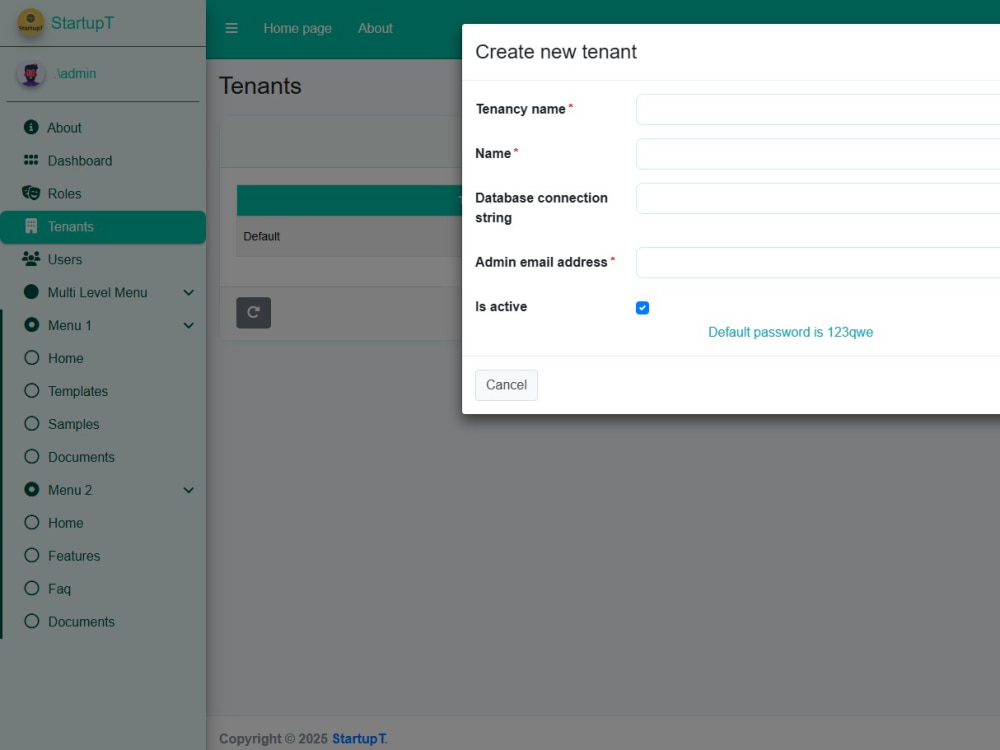Click the Roles masks icon

pyautogui.click(x=31, y=193)
